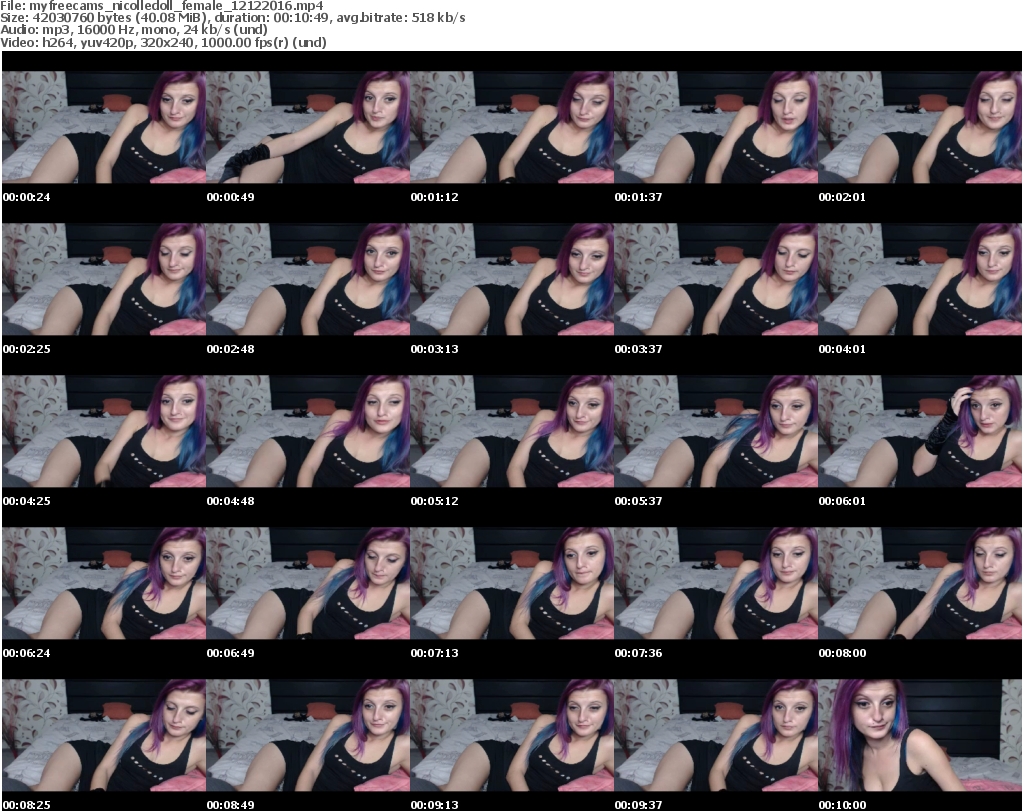Click the 00:08:25 timestamp label

(27, 805)
